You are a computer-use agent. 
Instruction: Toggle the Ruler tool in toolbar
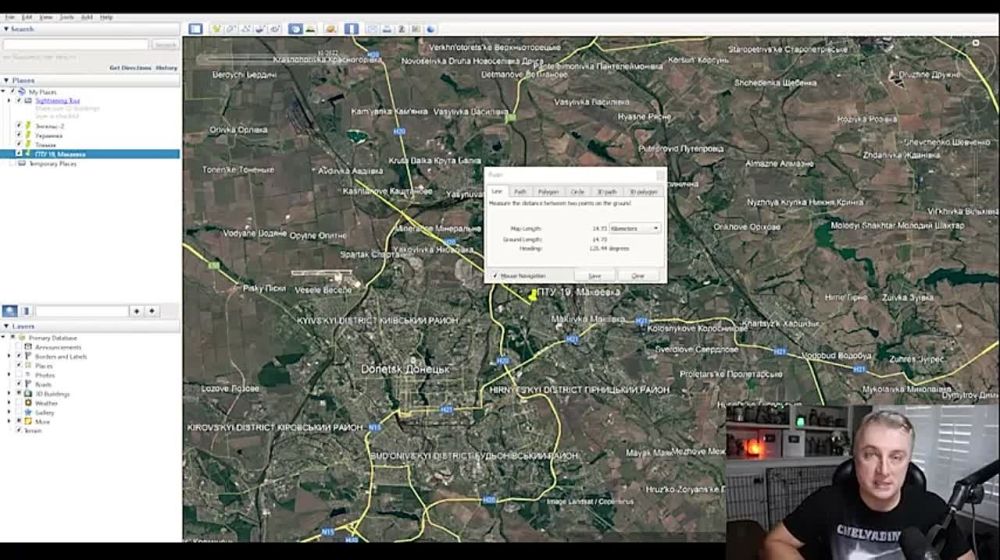pos(351,29)
